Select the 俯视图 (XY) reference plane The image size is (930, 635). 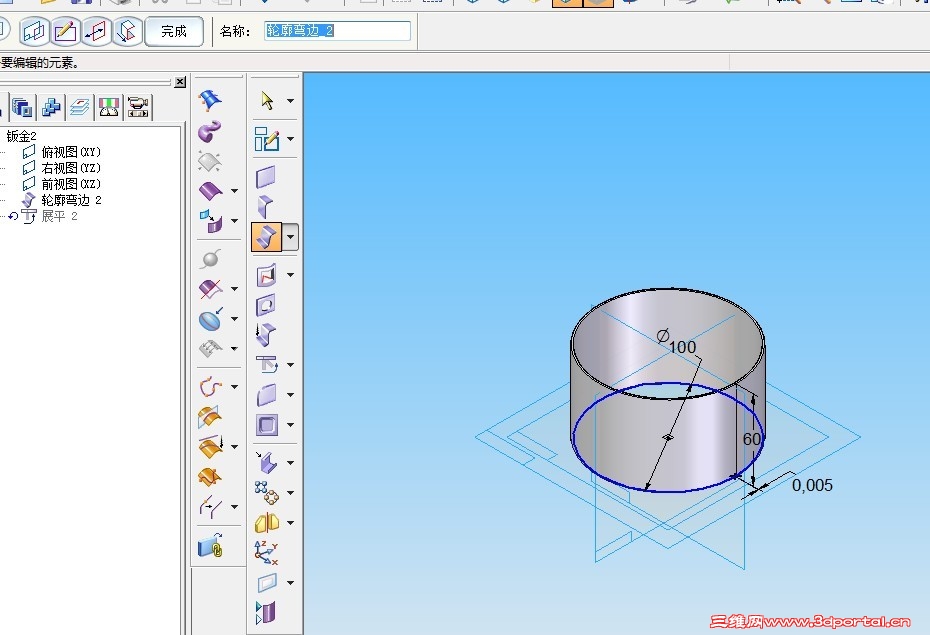click(x=71, y=152)
